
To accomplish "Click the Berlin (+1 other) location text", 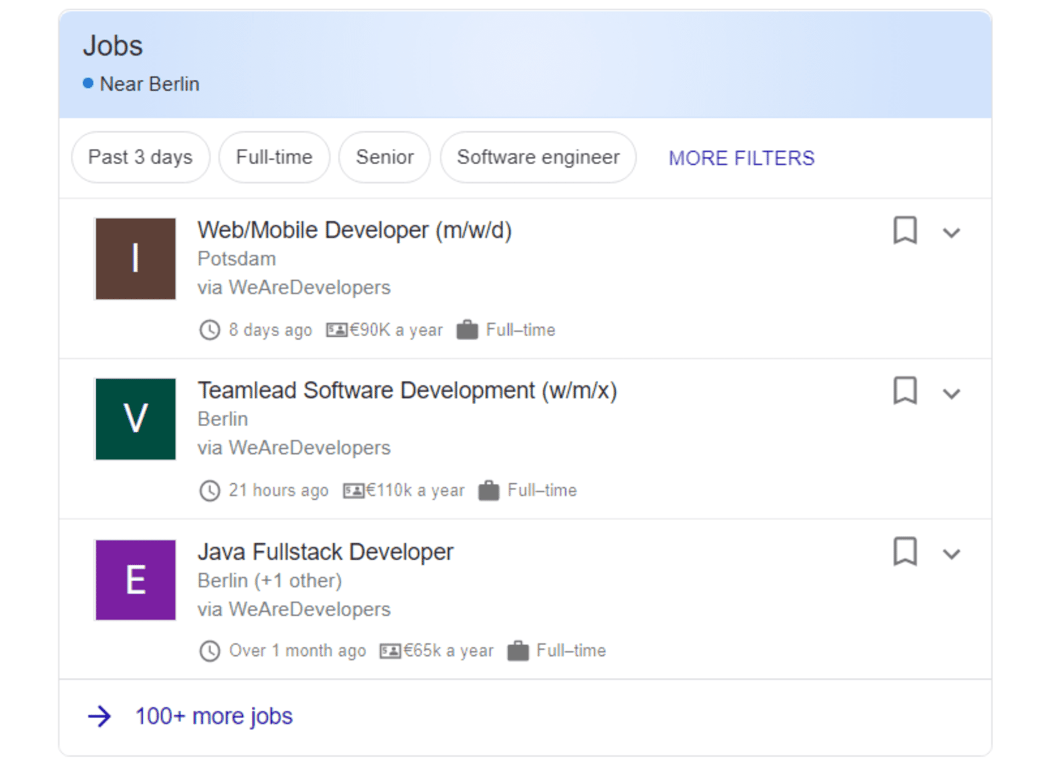I will [270, 580].
